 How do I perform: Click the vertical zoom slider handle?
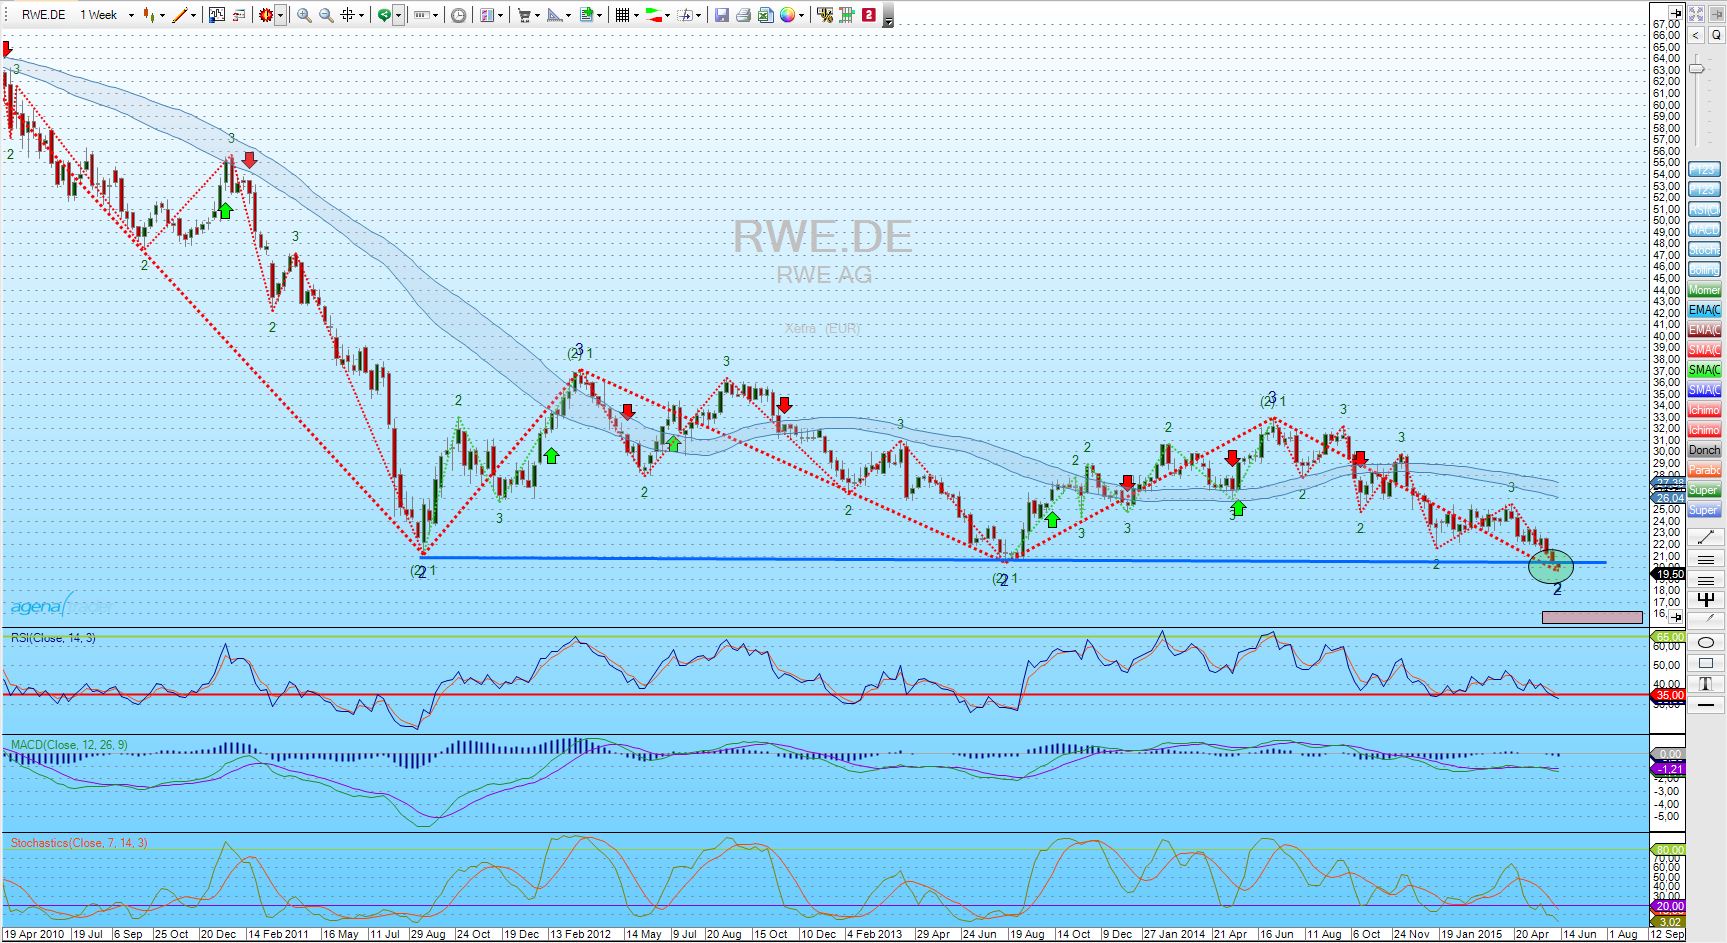1697,68
